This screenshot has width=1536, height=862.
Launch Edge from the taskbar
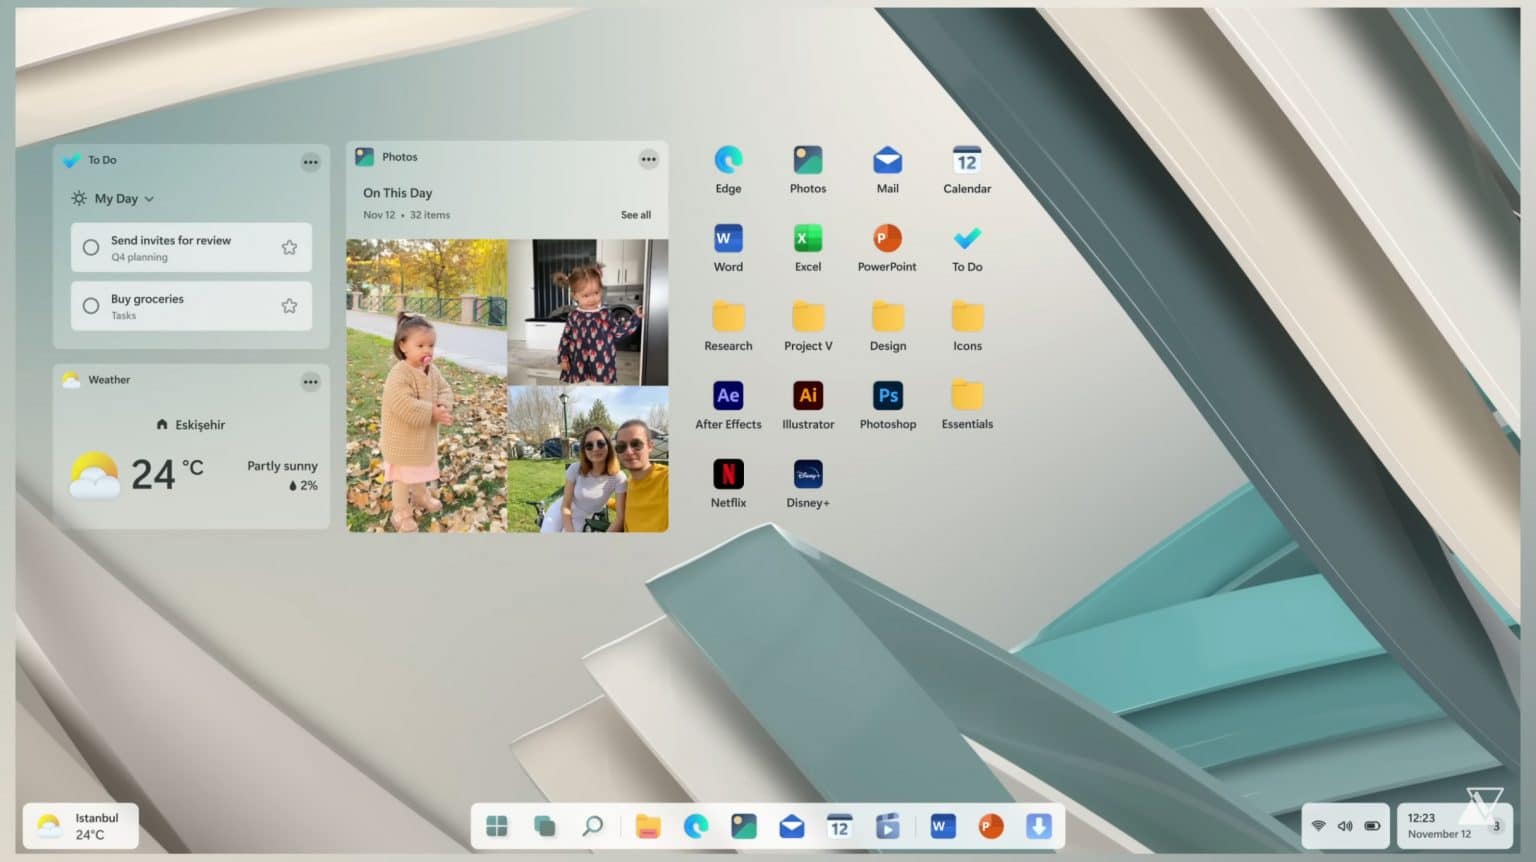[696, 826]
